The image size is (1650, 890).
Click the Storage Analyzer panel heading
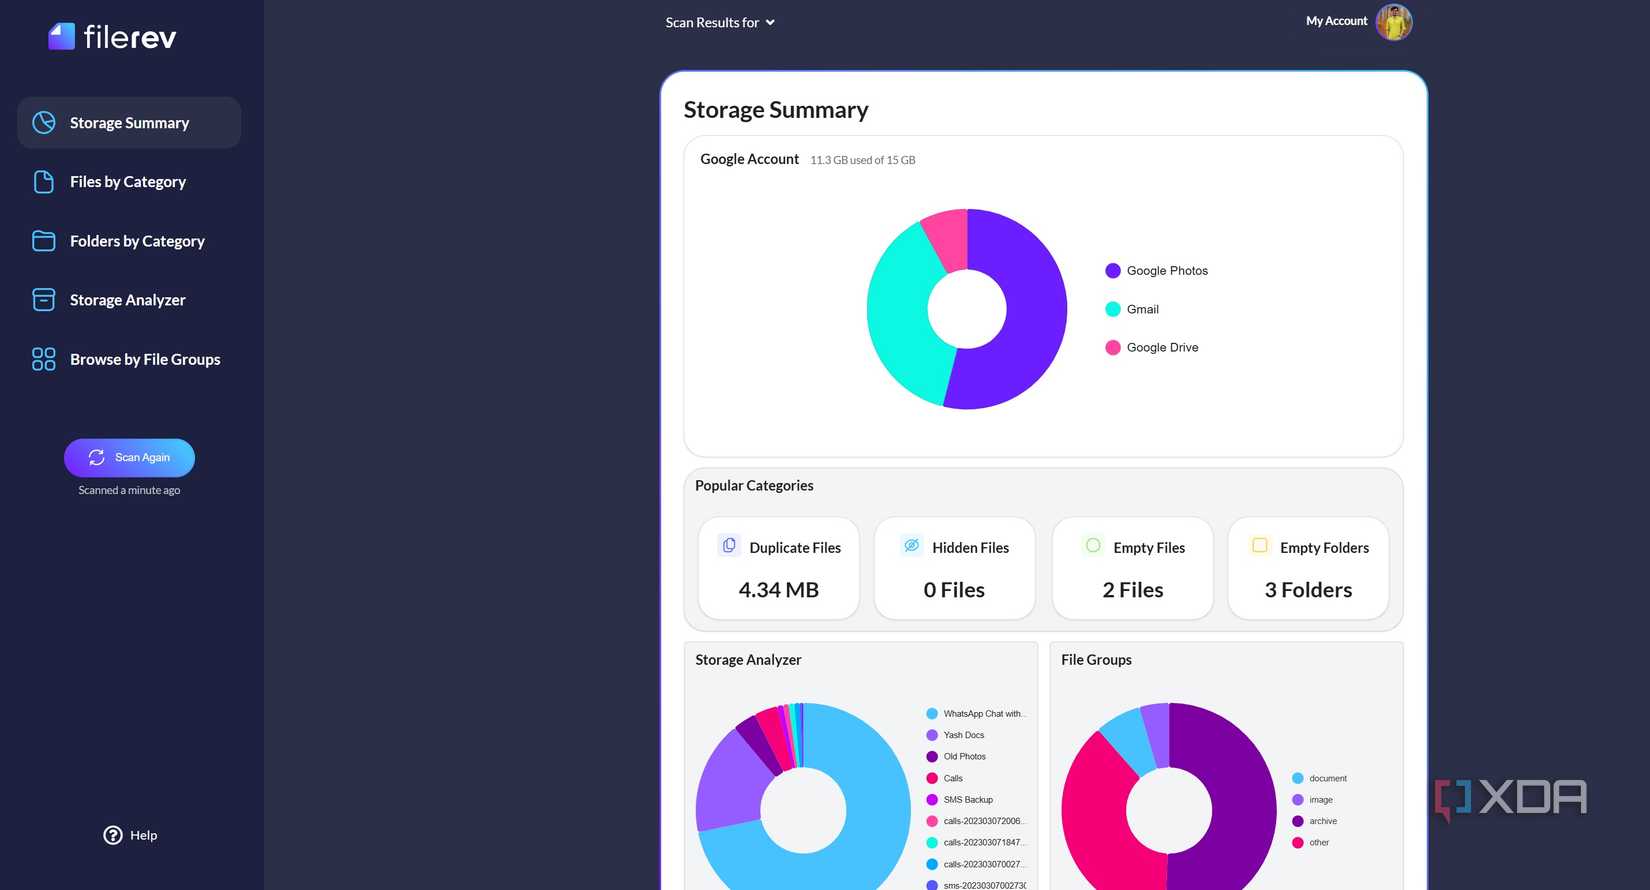748,660
